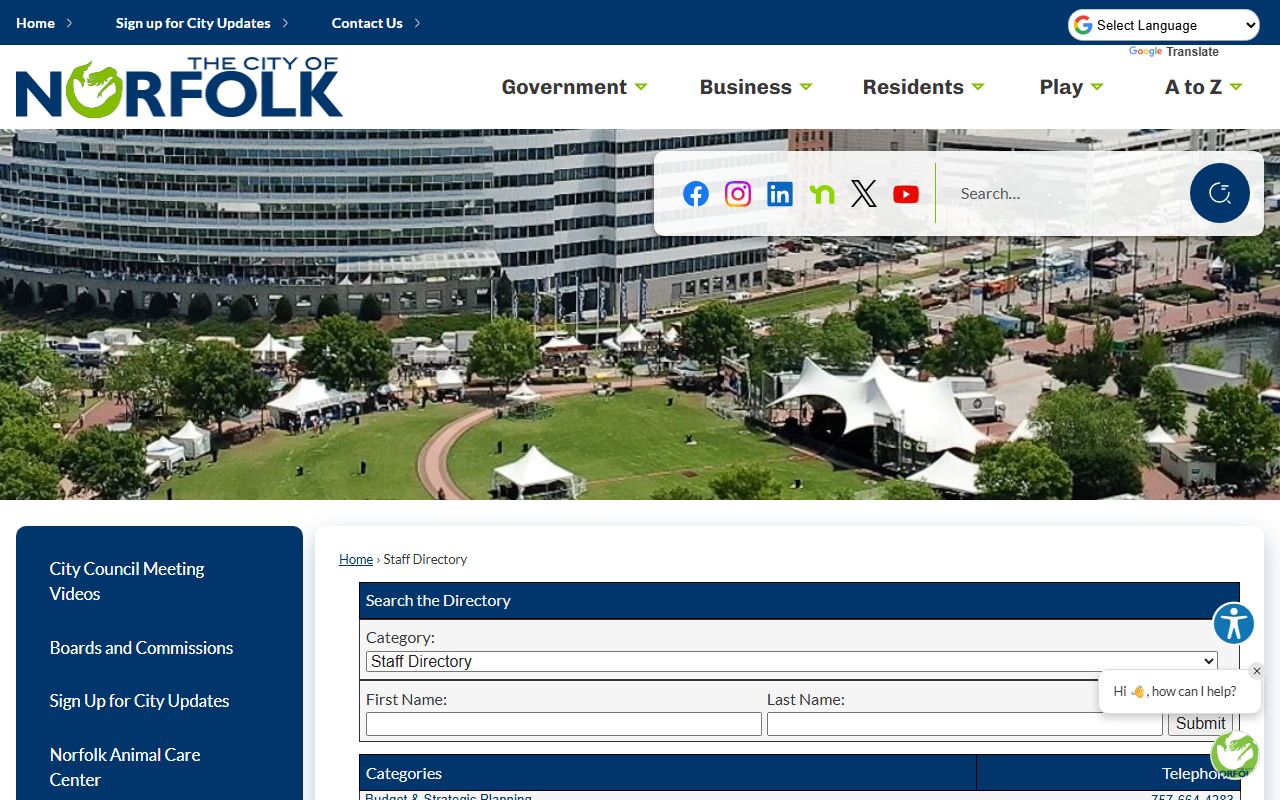Open the X (Twitter) social icon

click(x=864, y=194)
